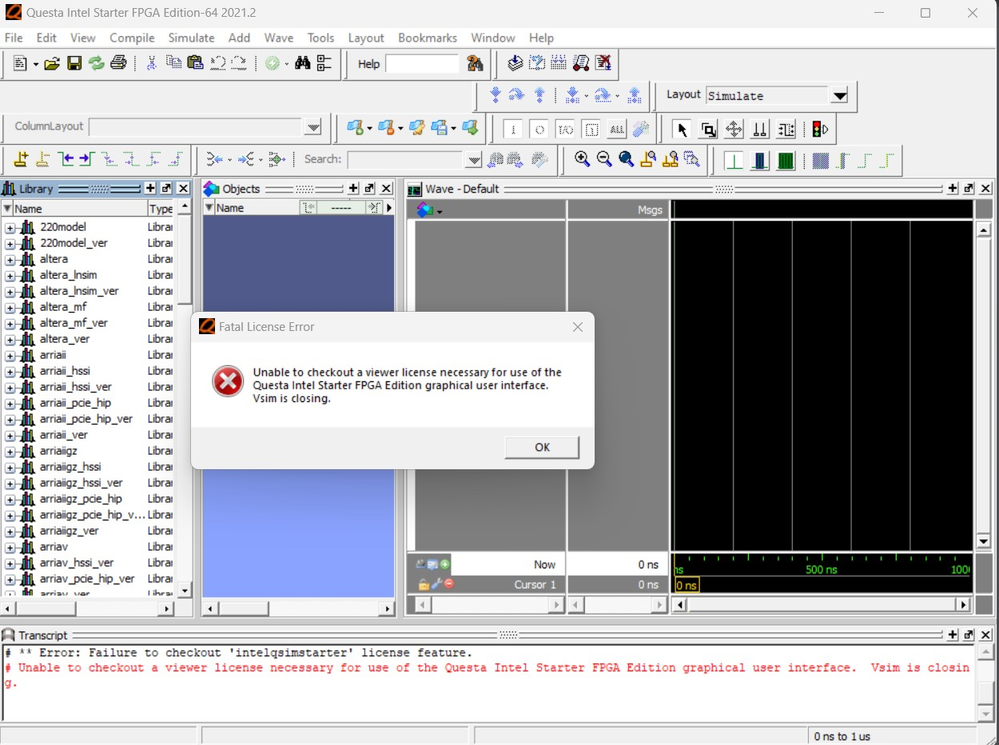Close the Transcript panel
The width and height of the screenshot is (999, 745).
click(986, 634)
